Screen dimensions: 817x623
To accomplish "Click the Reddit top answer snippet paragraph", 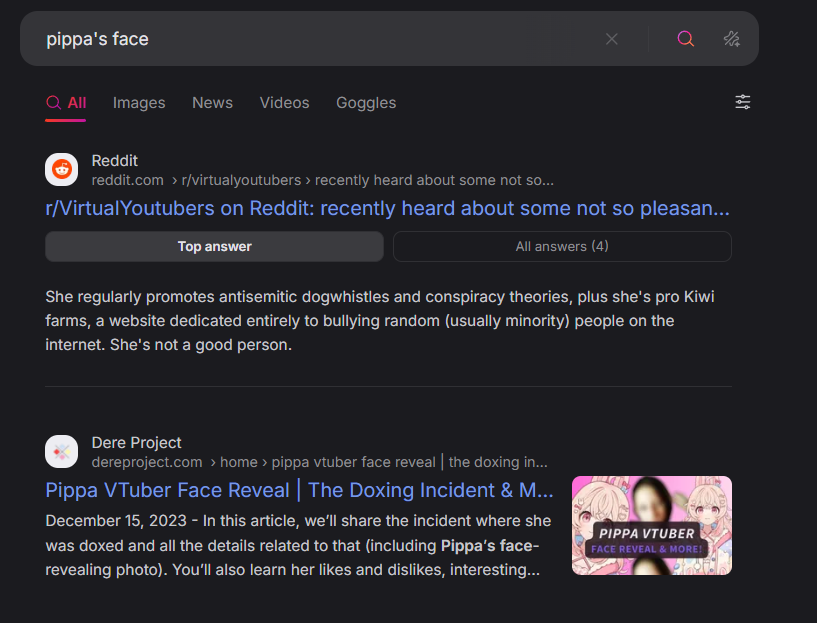I will coord(380,321).
